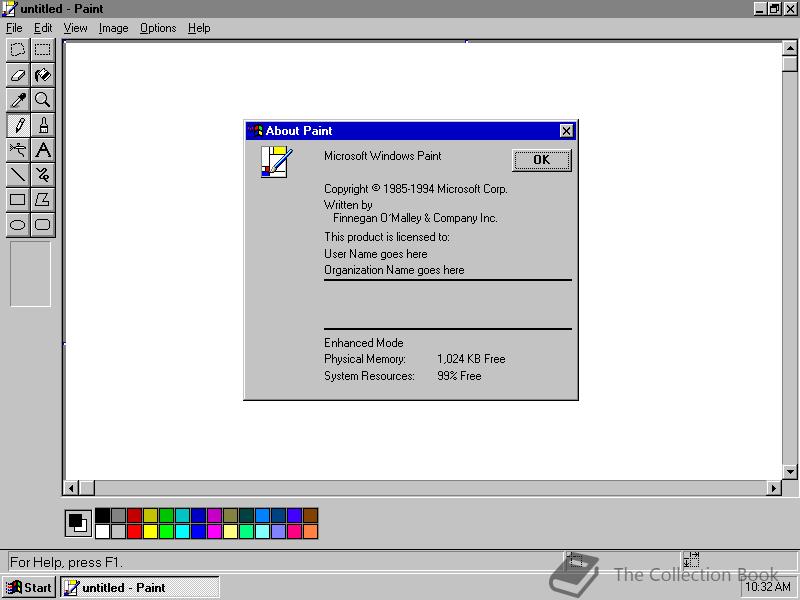Open the View menu
The width and height of the screenshot is (800, 600).
pos(75,28)
